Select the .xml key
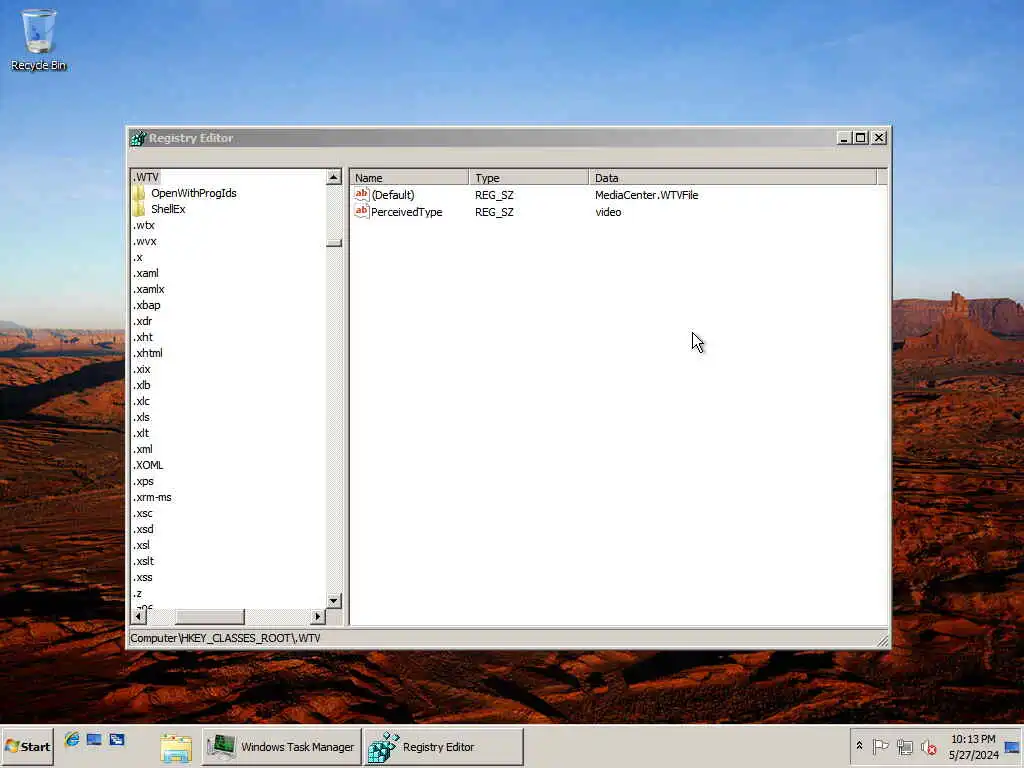 (143, 449)
